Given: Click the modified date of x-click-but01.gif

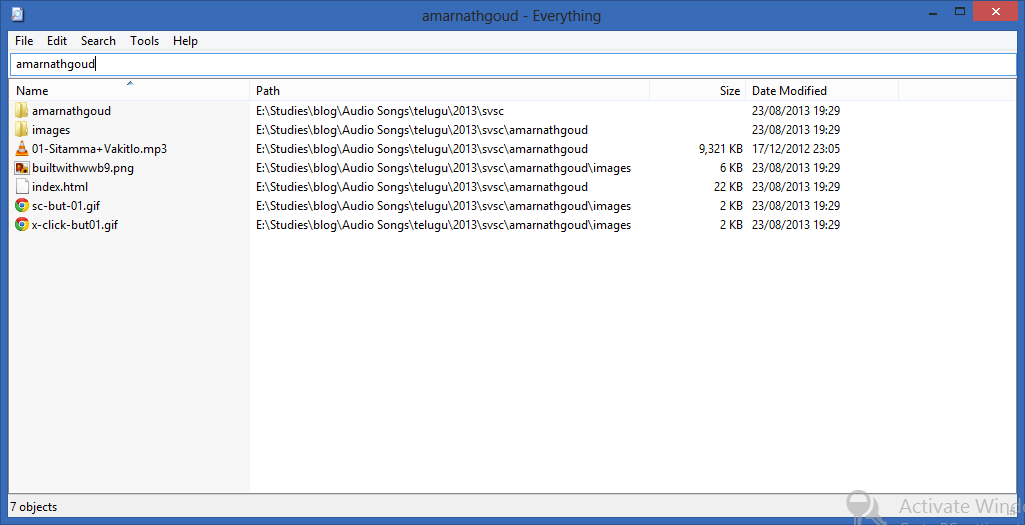Looking at the screenshot, I should [796, 224].
